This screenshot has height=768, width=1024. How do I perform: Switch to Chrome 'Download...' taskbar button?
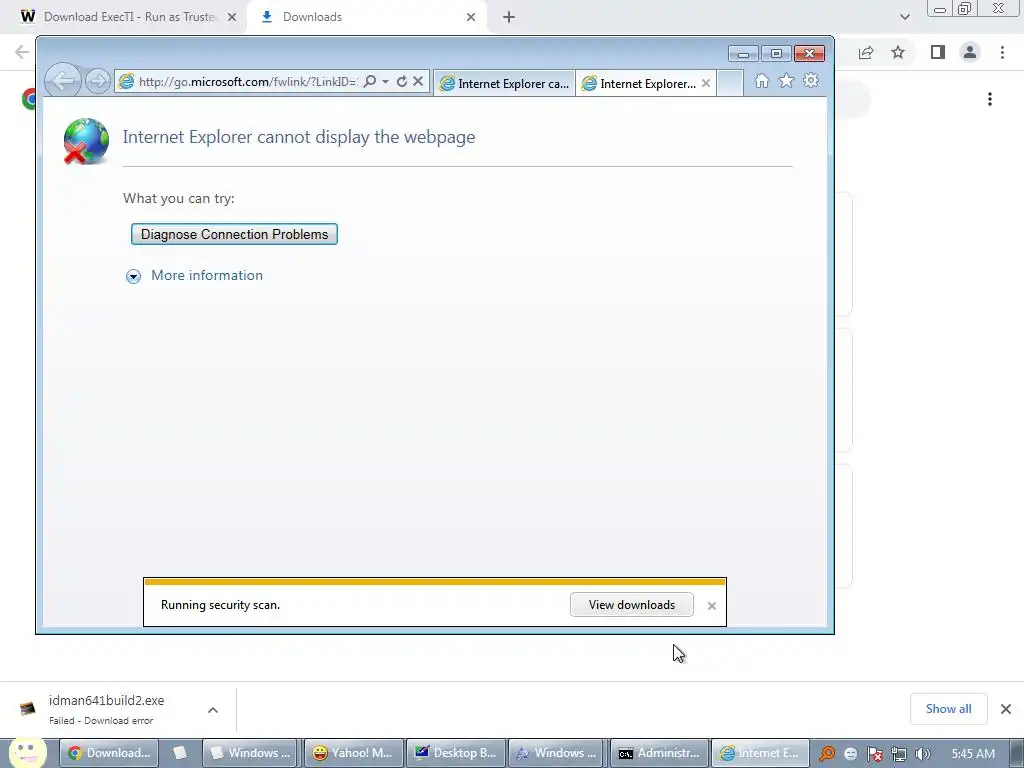(x=109, y=753)
